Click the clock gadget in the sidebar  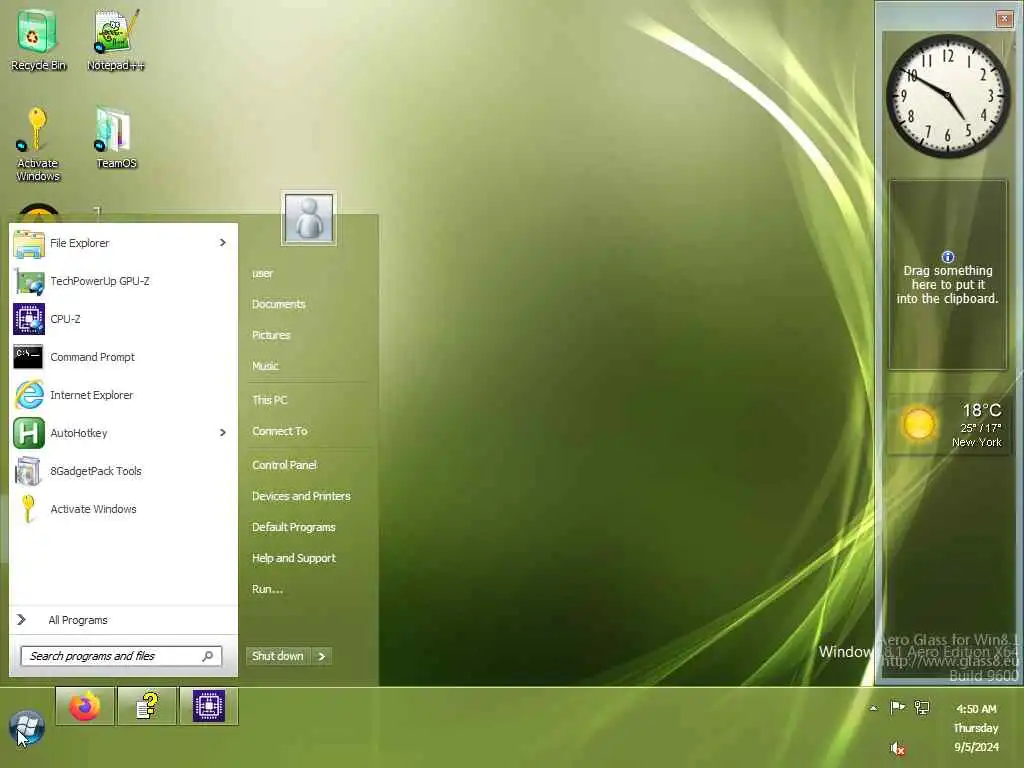(947, 96)
